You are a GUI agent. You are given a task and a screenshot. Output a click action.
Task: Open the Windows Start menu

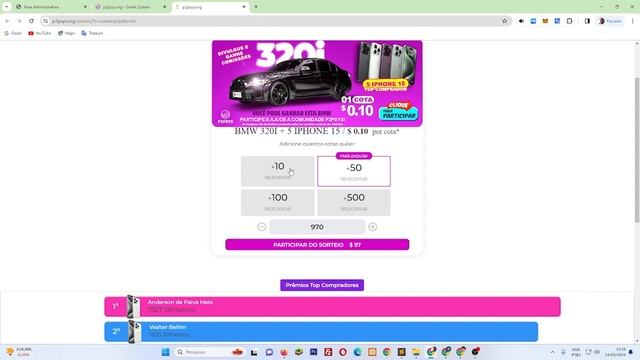[x=165, y=352]
